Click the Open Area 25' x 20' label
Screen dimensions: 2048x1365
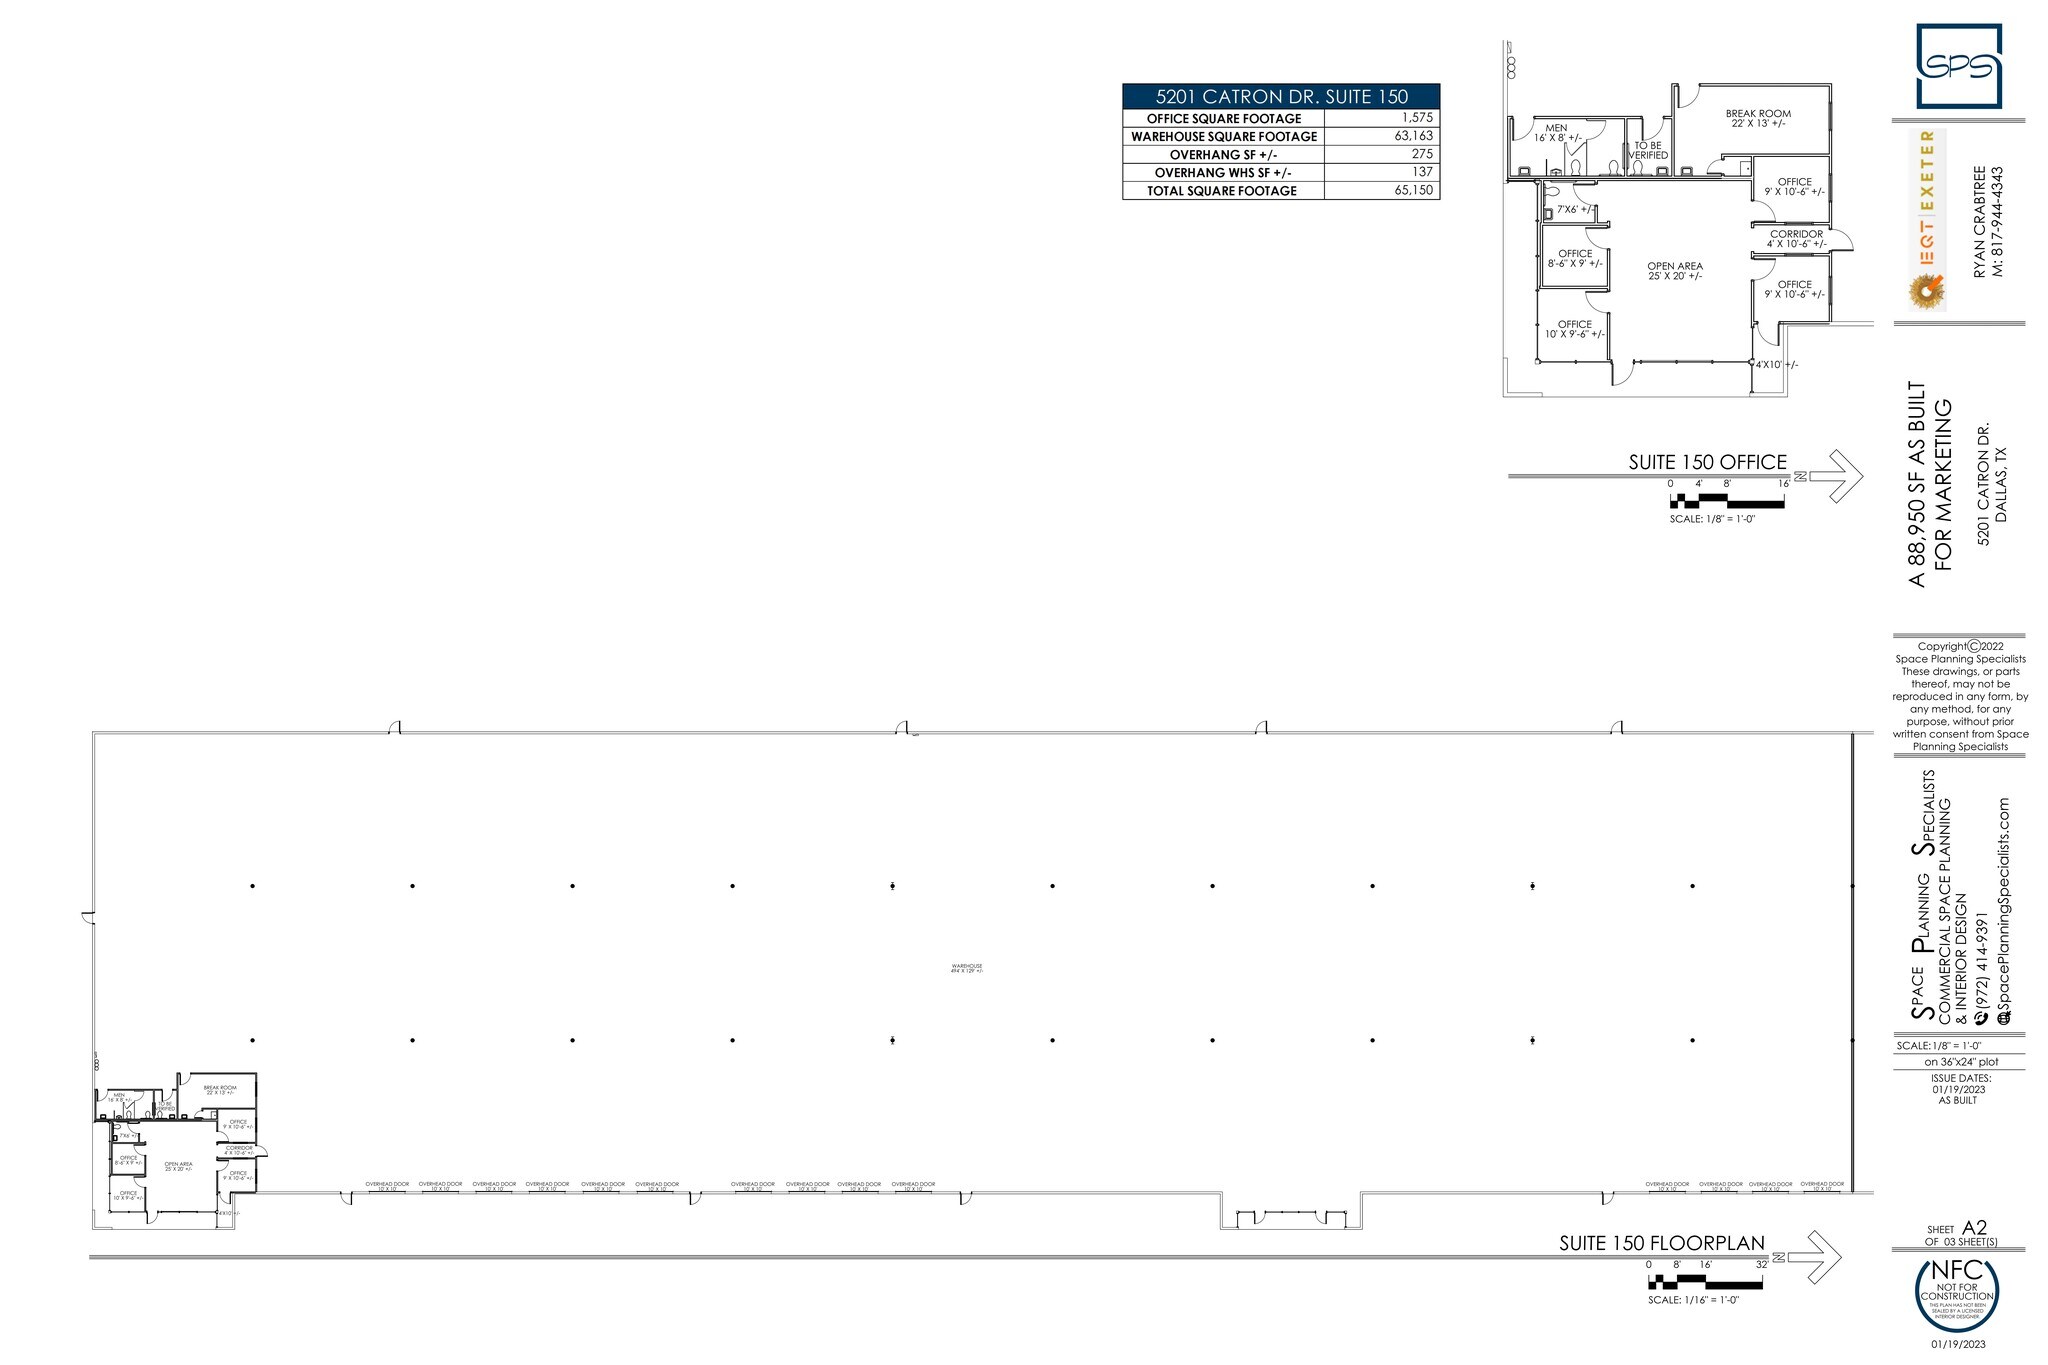pos(1675,271)
